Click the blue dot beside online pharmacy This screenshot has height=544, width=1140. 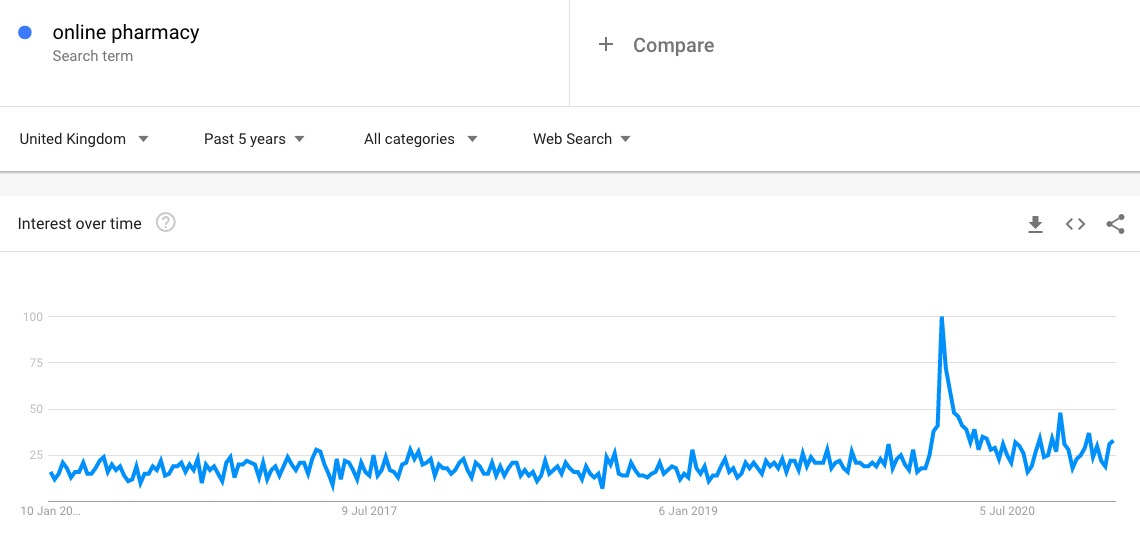click(25, 33)
